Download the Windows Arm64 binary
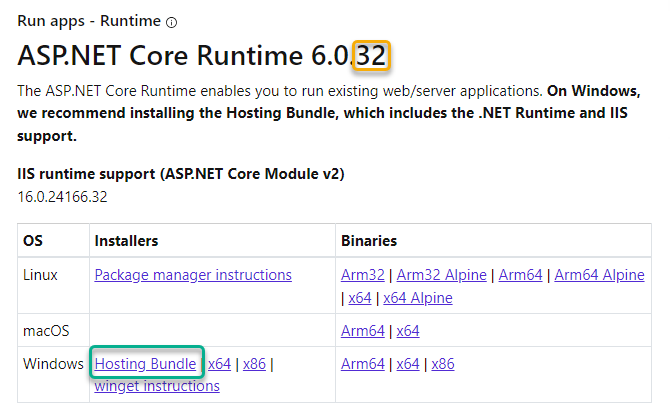This screenshot has height=406, width=670. coord(364,364)
